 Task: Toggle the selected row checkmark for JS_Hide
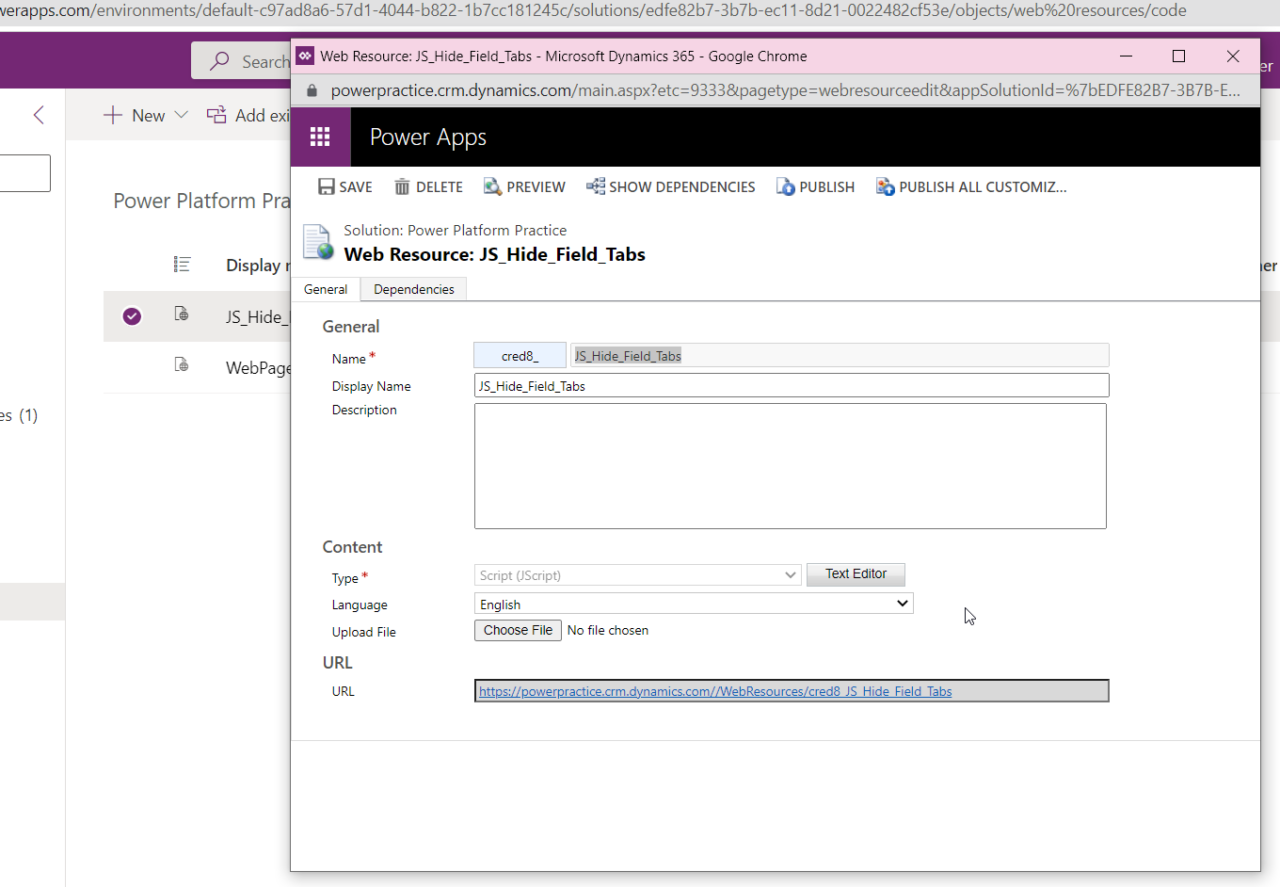pyautogui.click(x=132, y=316)
